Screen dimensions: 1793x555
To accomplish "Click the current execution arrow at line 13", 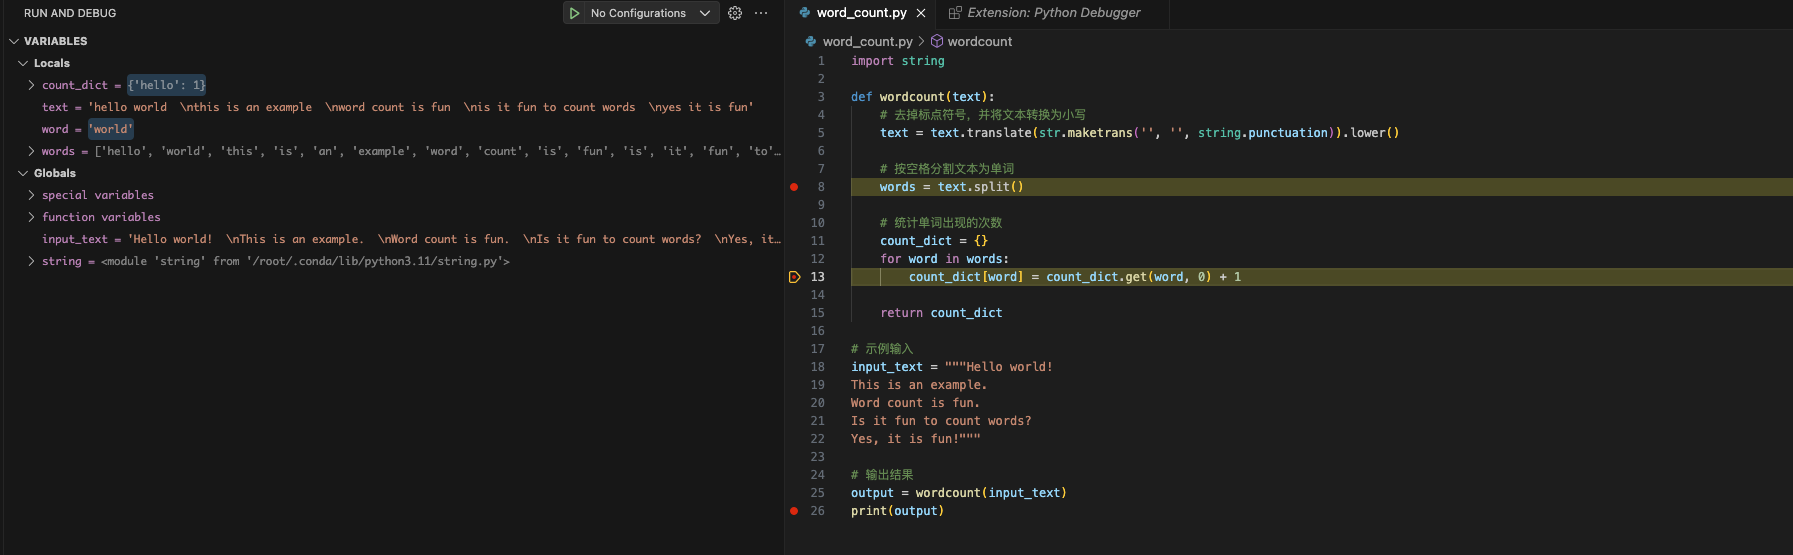I will (x=795, y=277).
